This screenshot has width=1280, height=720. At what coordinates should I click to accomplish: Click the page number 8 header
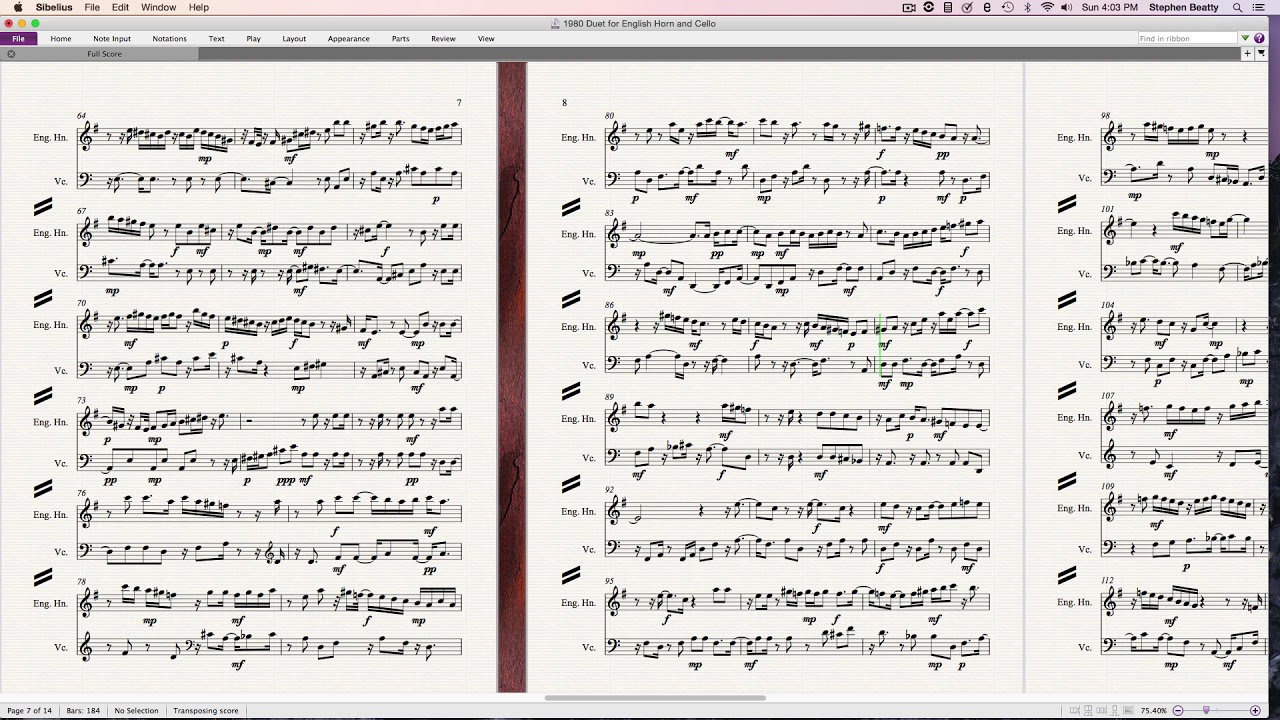(564, 103)
